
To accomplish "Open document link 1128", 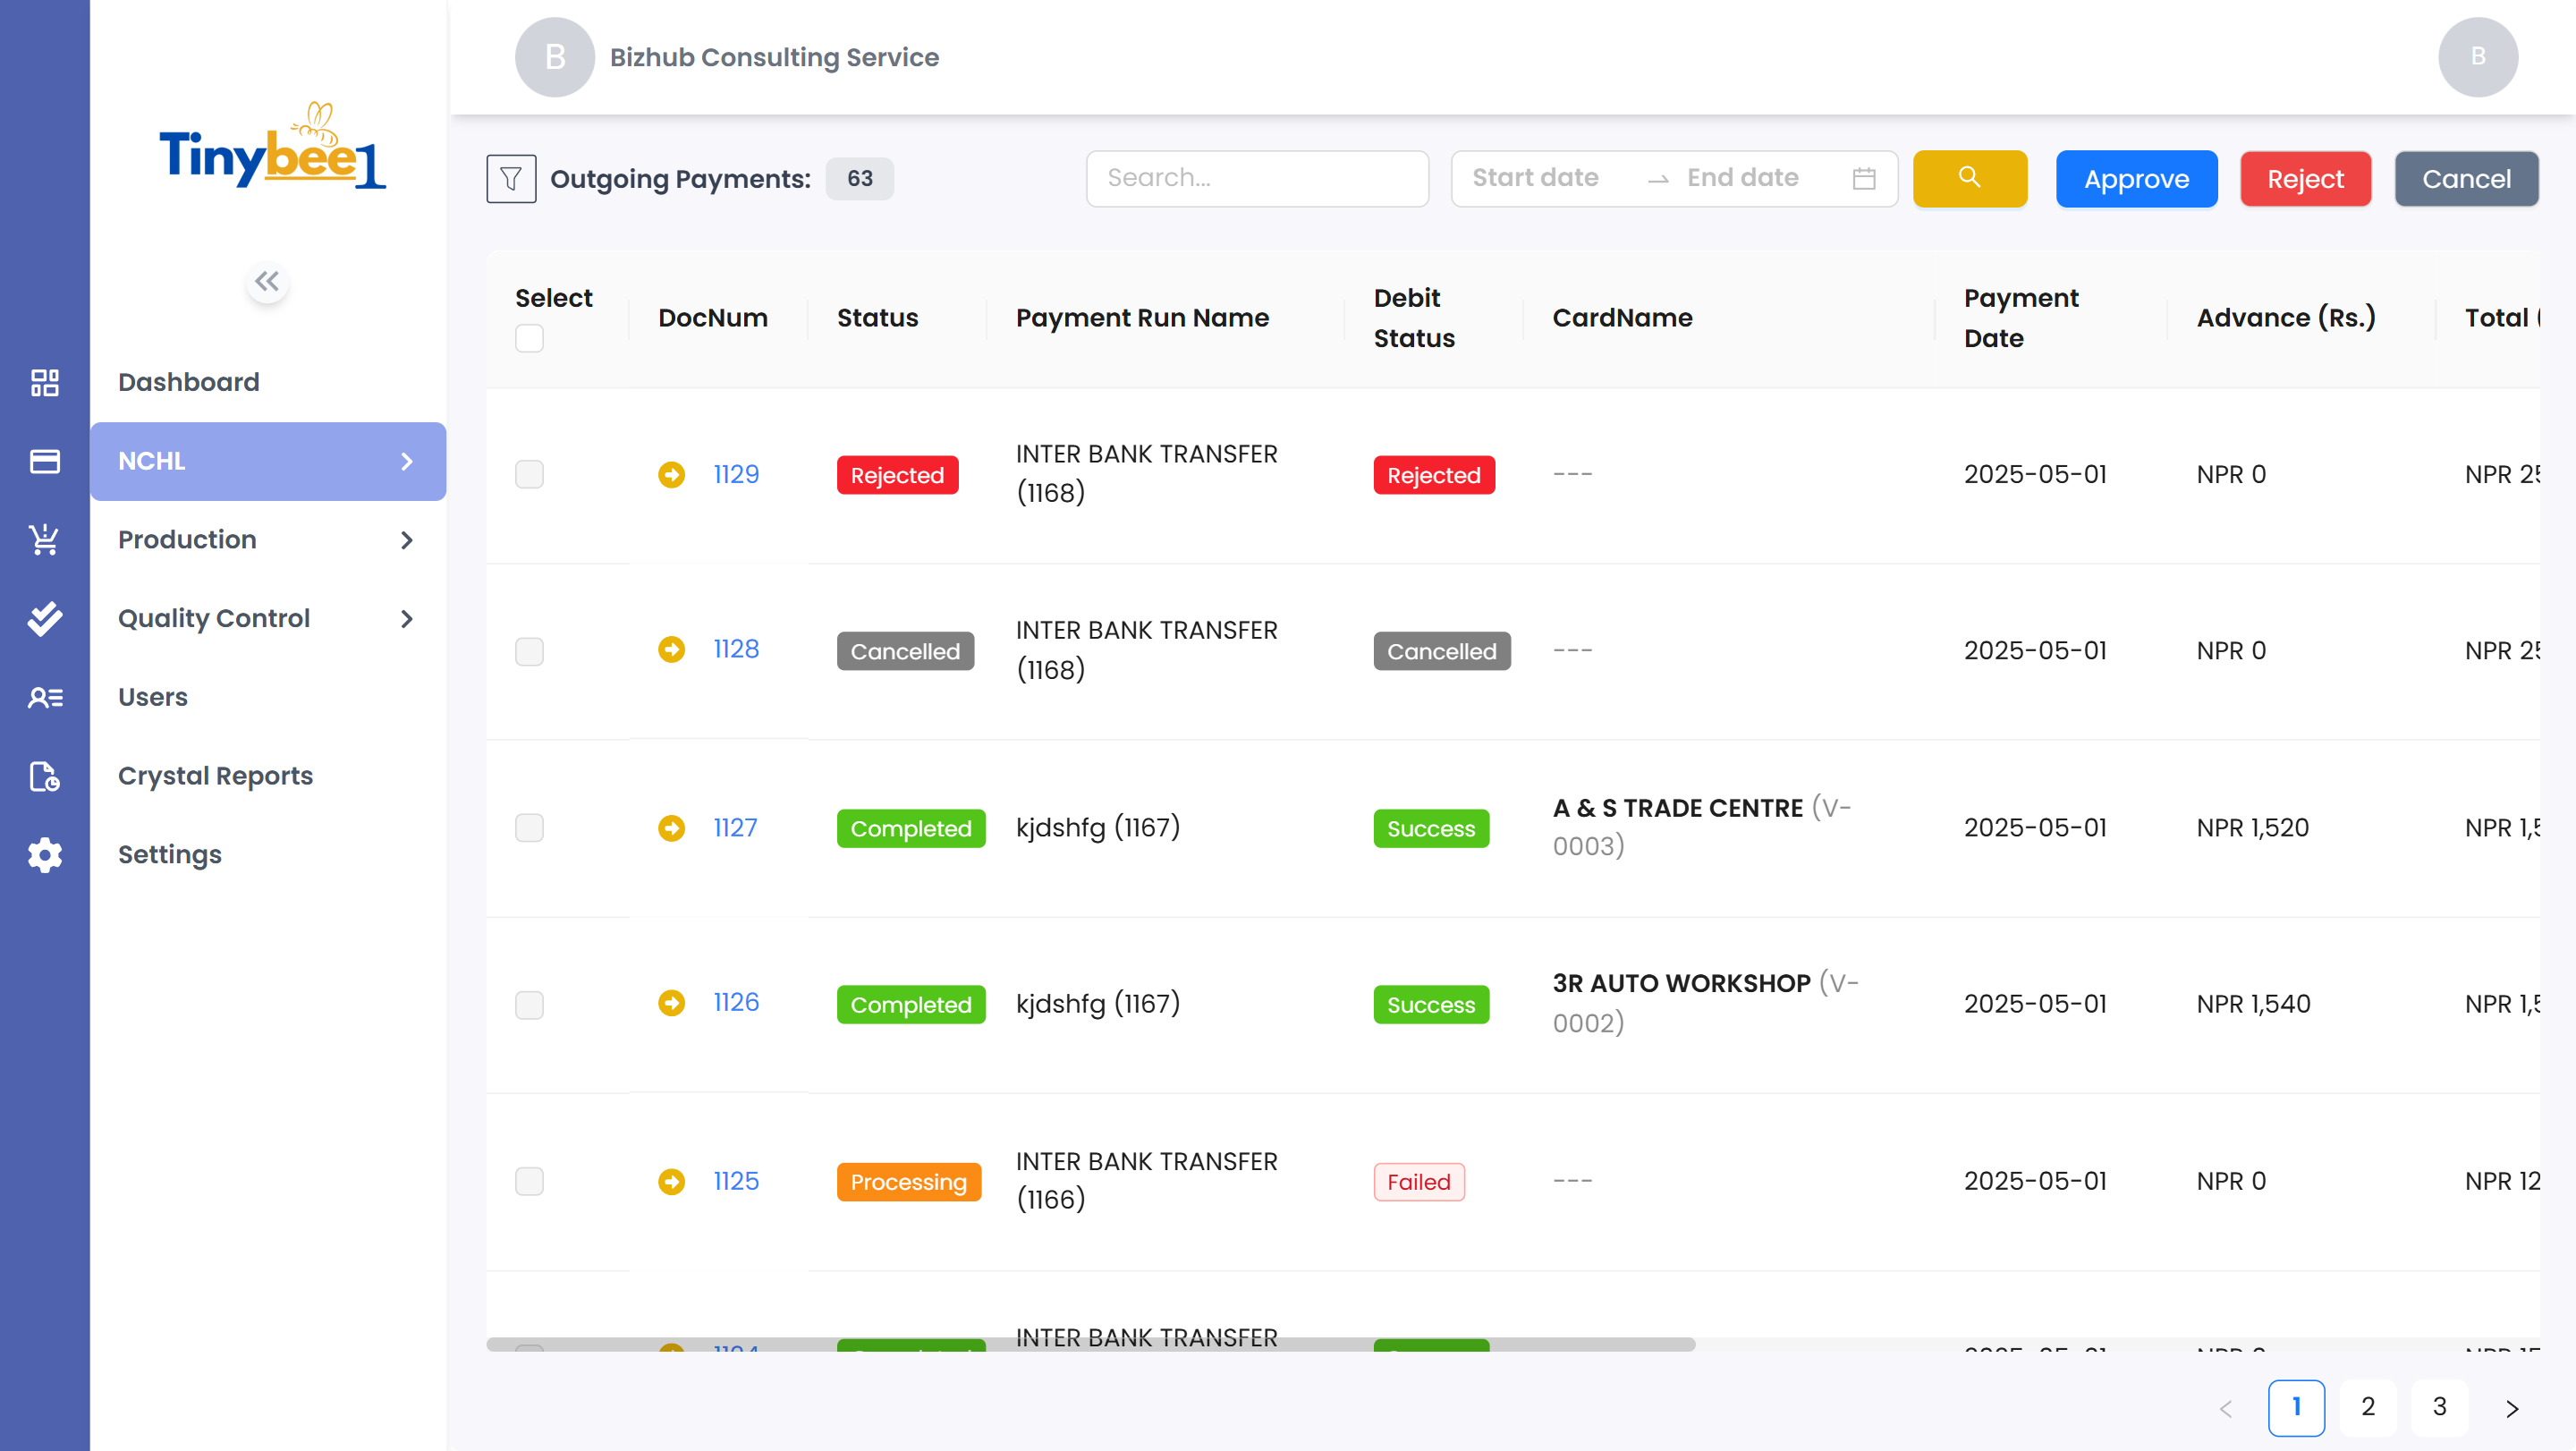I will [x=736, y=650].
